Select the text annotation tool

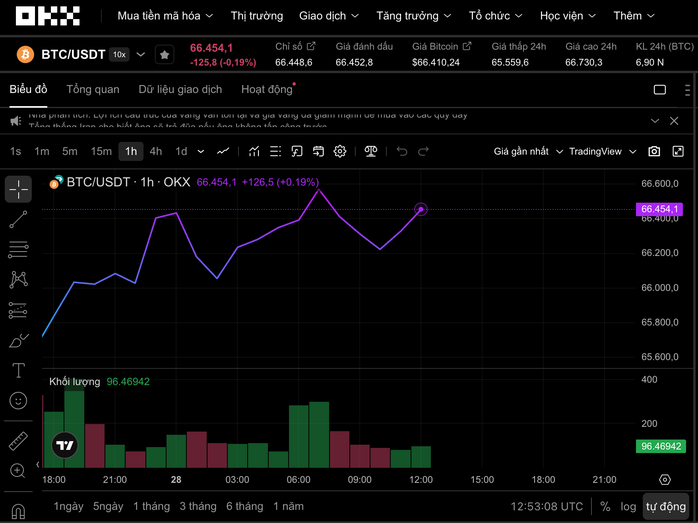[x=18, y=370]
